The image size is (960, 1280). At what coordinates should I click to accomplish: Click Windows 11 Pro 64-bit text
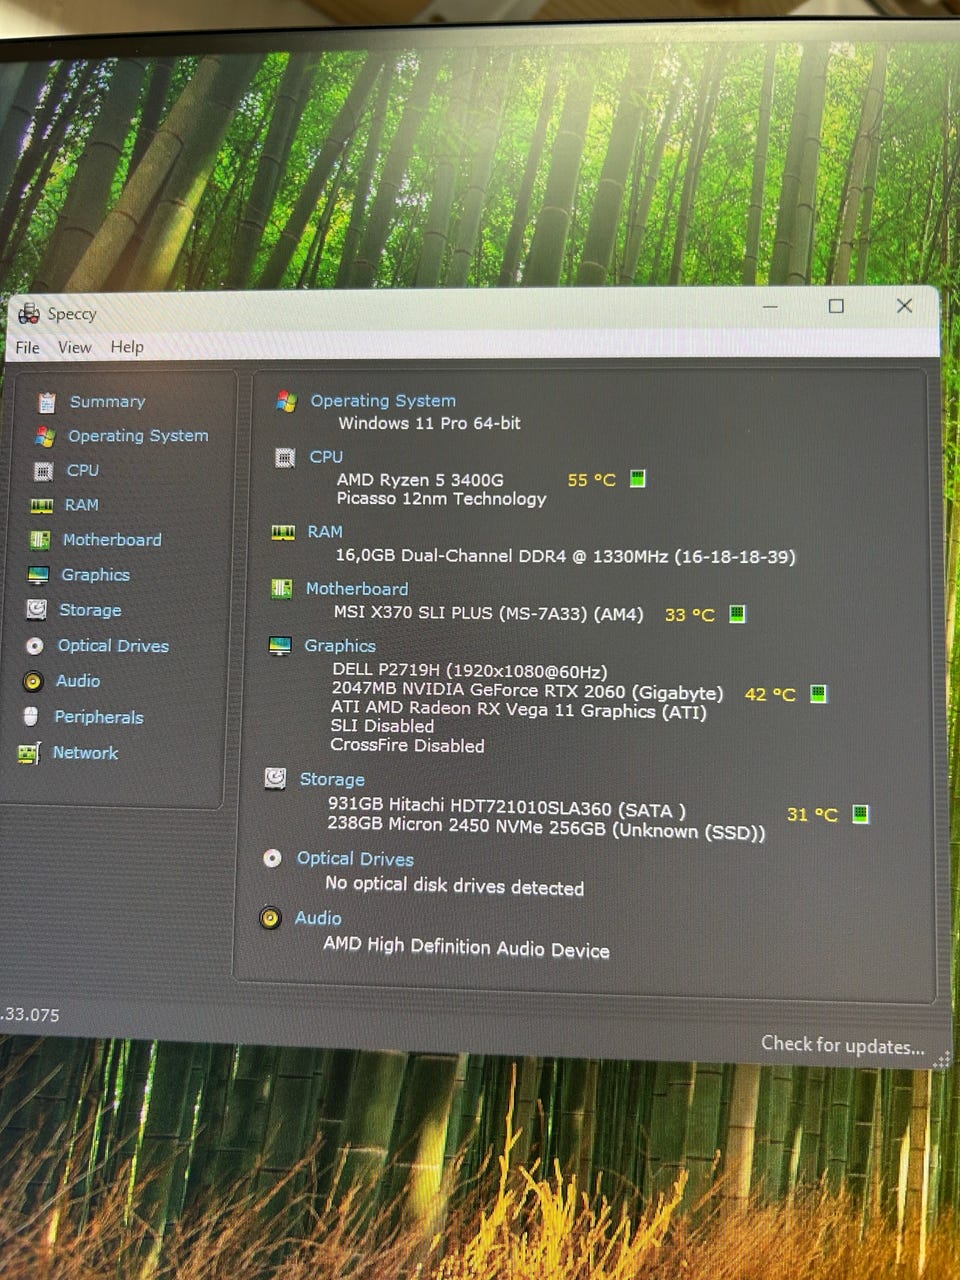429,423
